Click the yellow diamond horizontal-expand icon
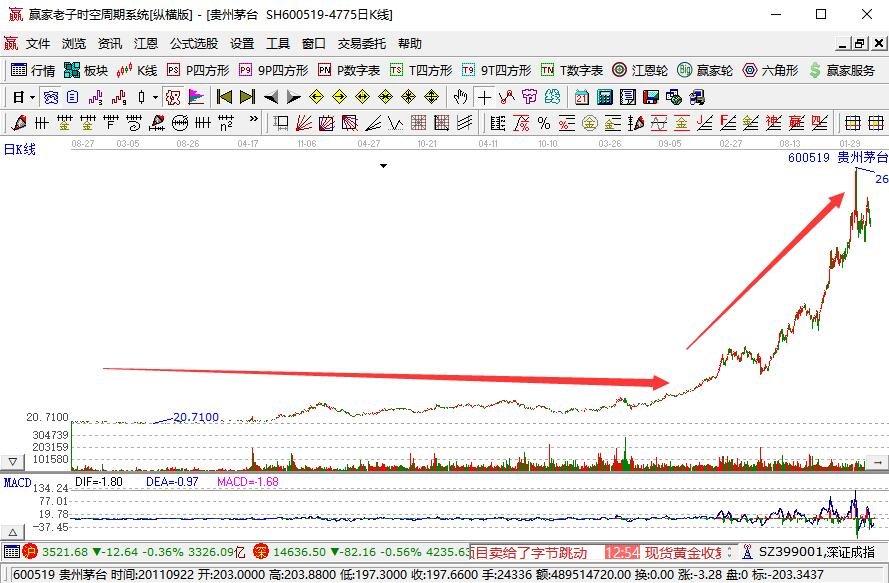Screen dimensions: 889x583 [362, 97]
